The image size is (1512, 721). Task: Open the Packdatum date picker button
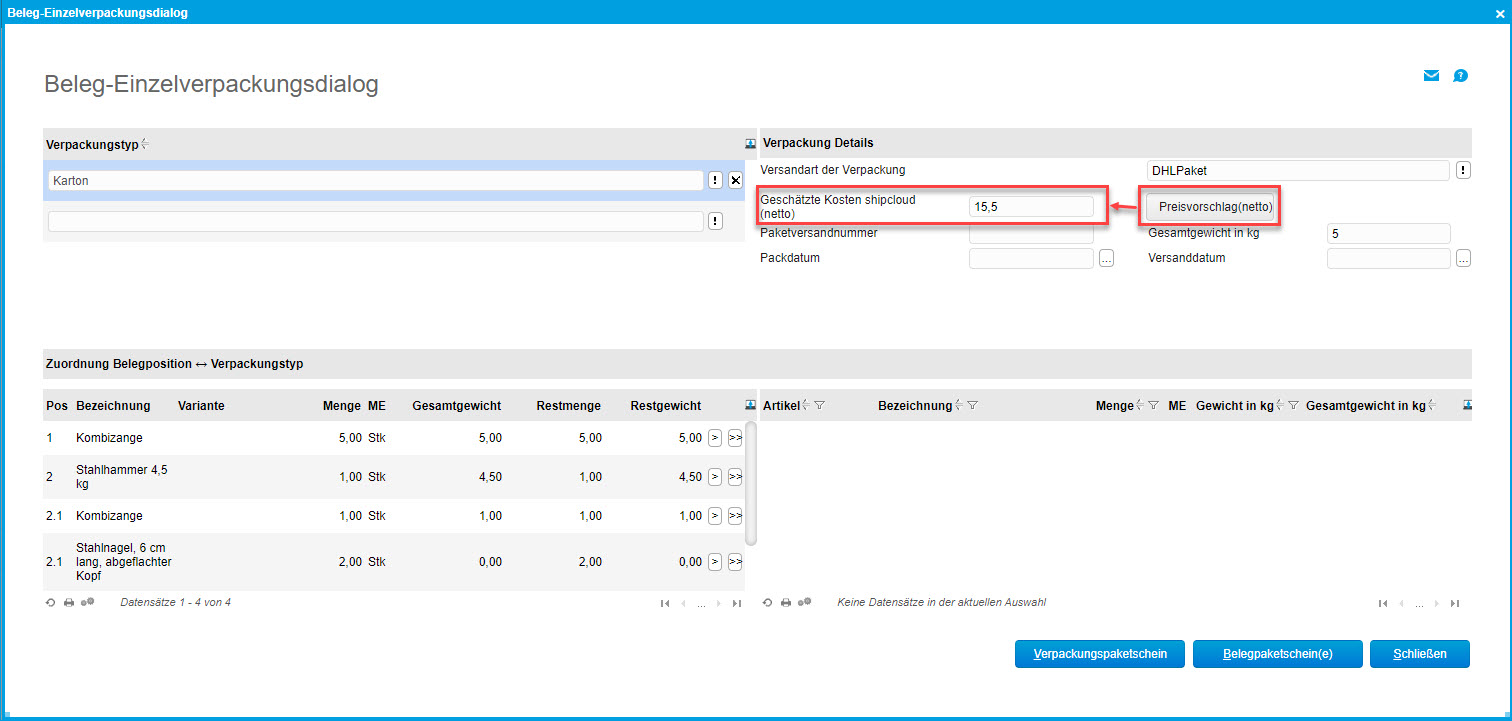(1106, 258)
